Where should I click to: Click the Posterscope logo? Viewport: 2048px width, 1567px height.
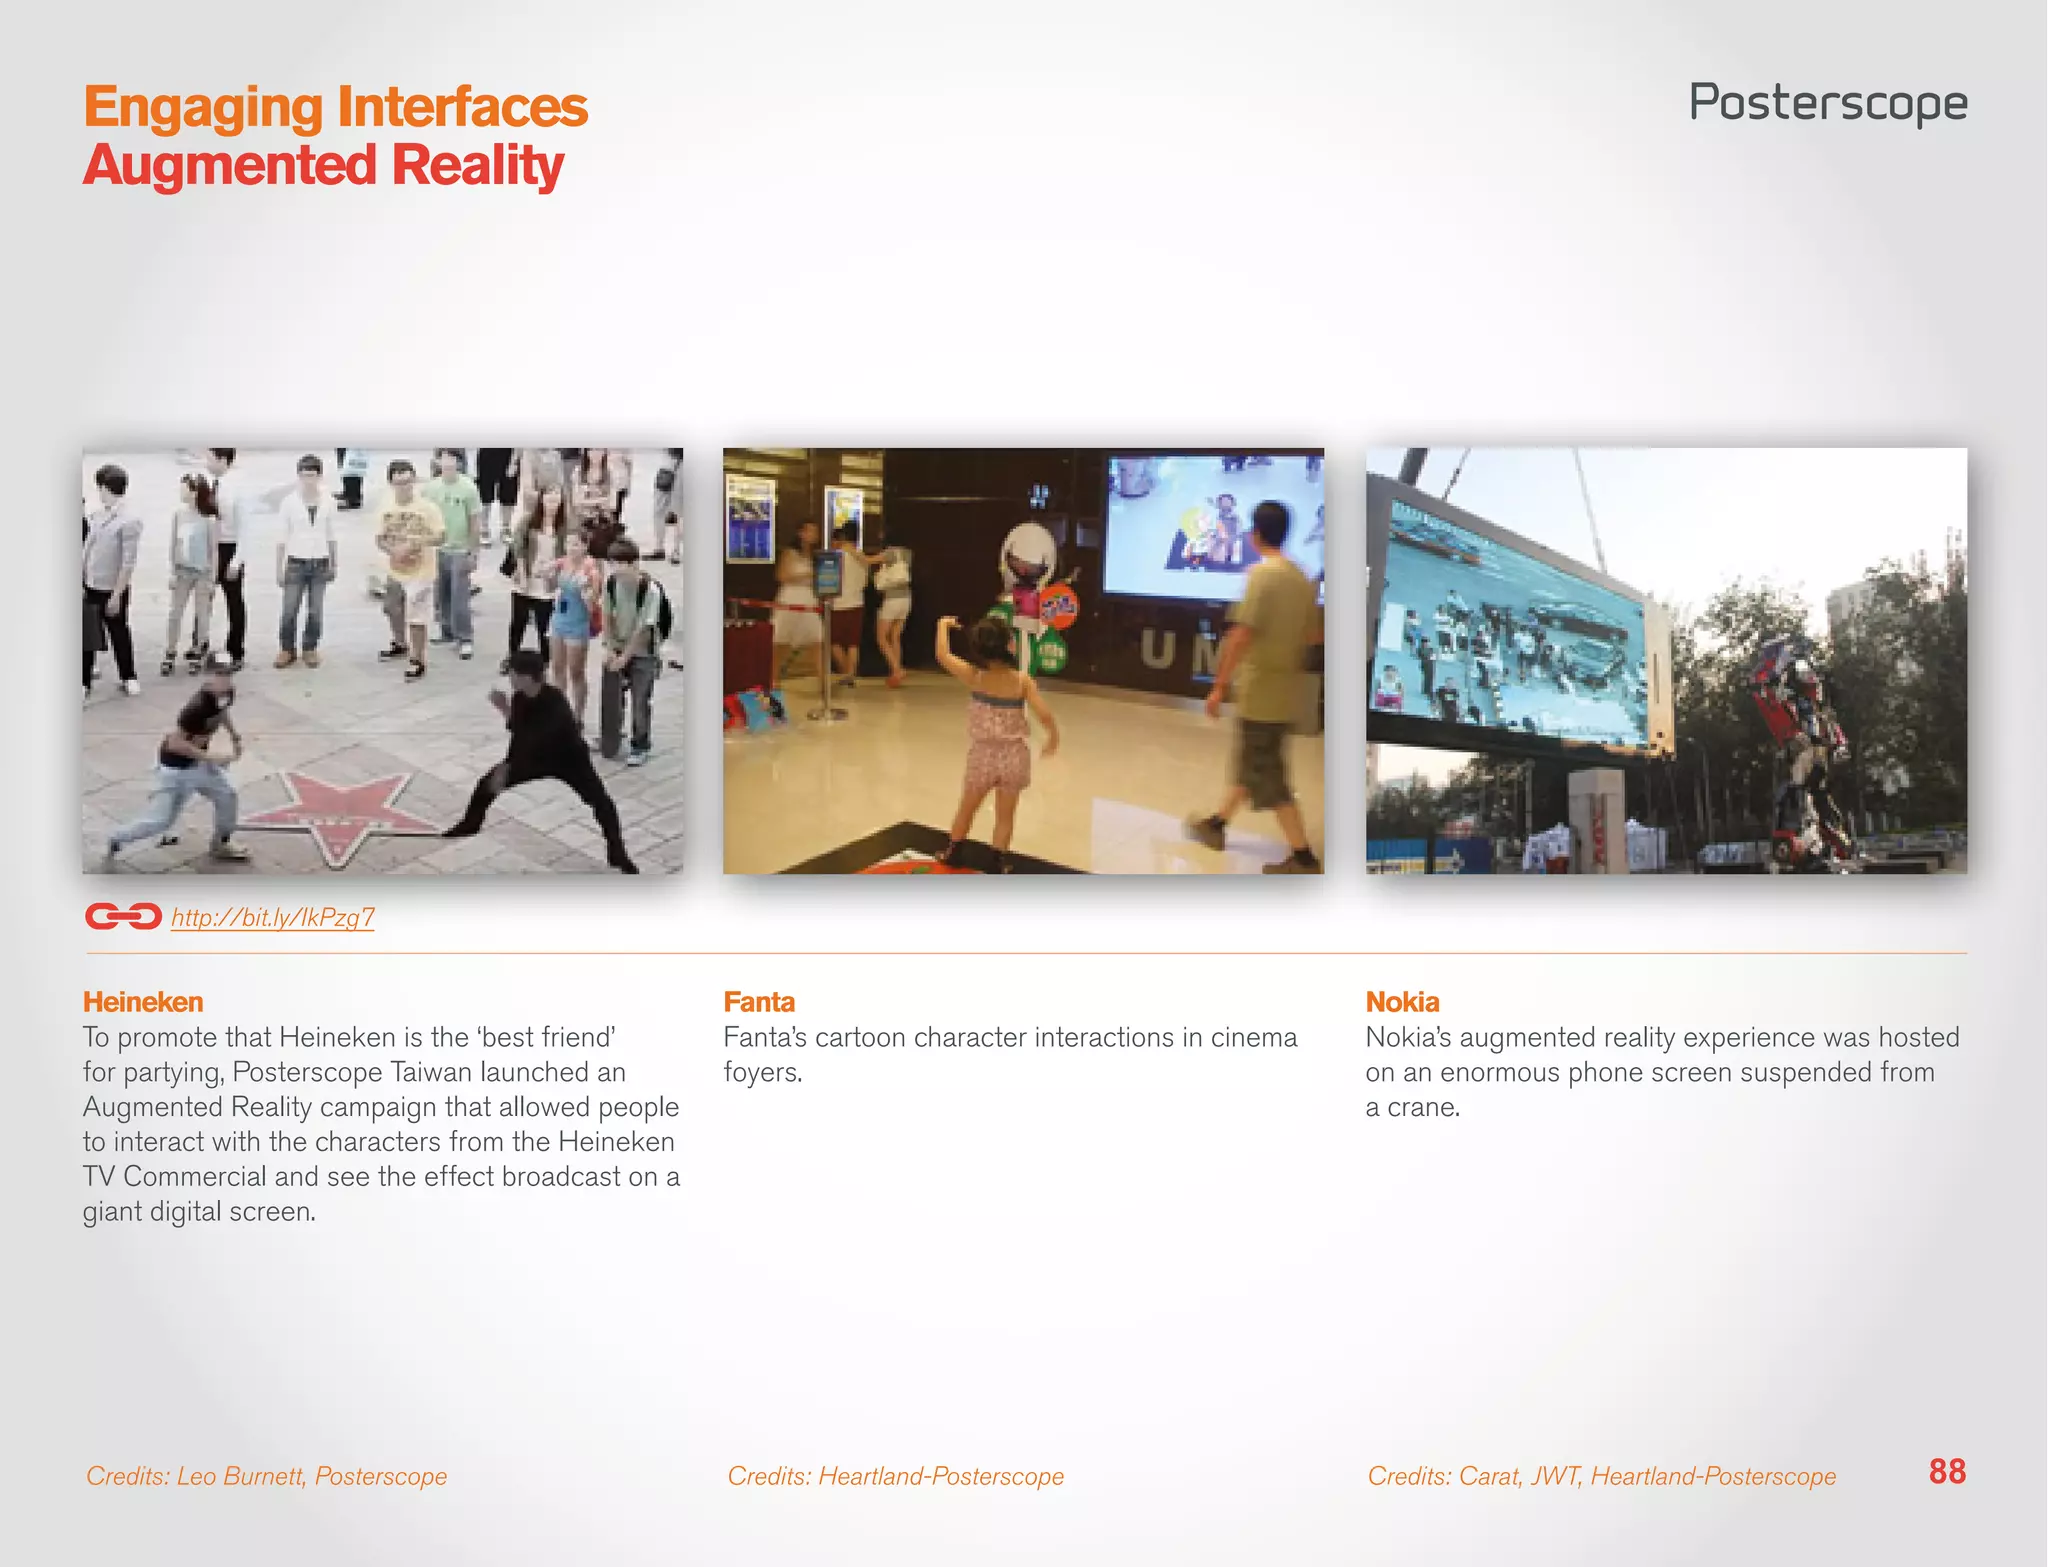pyautogui.click(x=1828, y=102)
